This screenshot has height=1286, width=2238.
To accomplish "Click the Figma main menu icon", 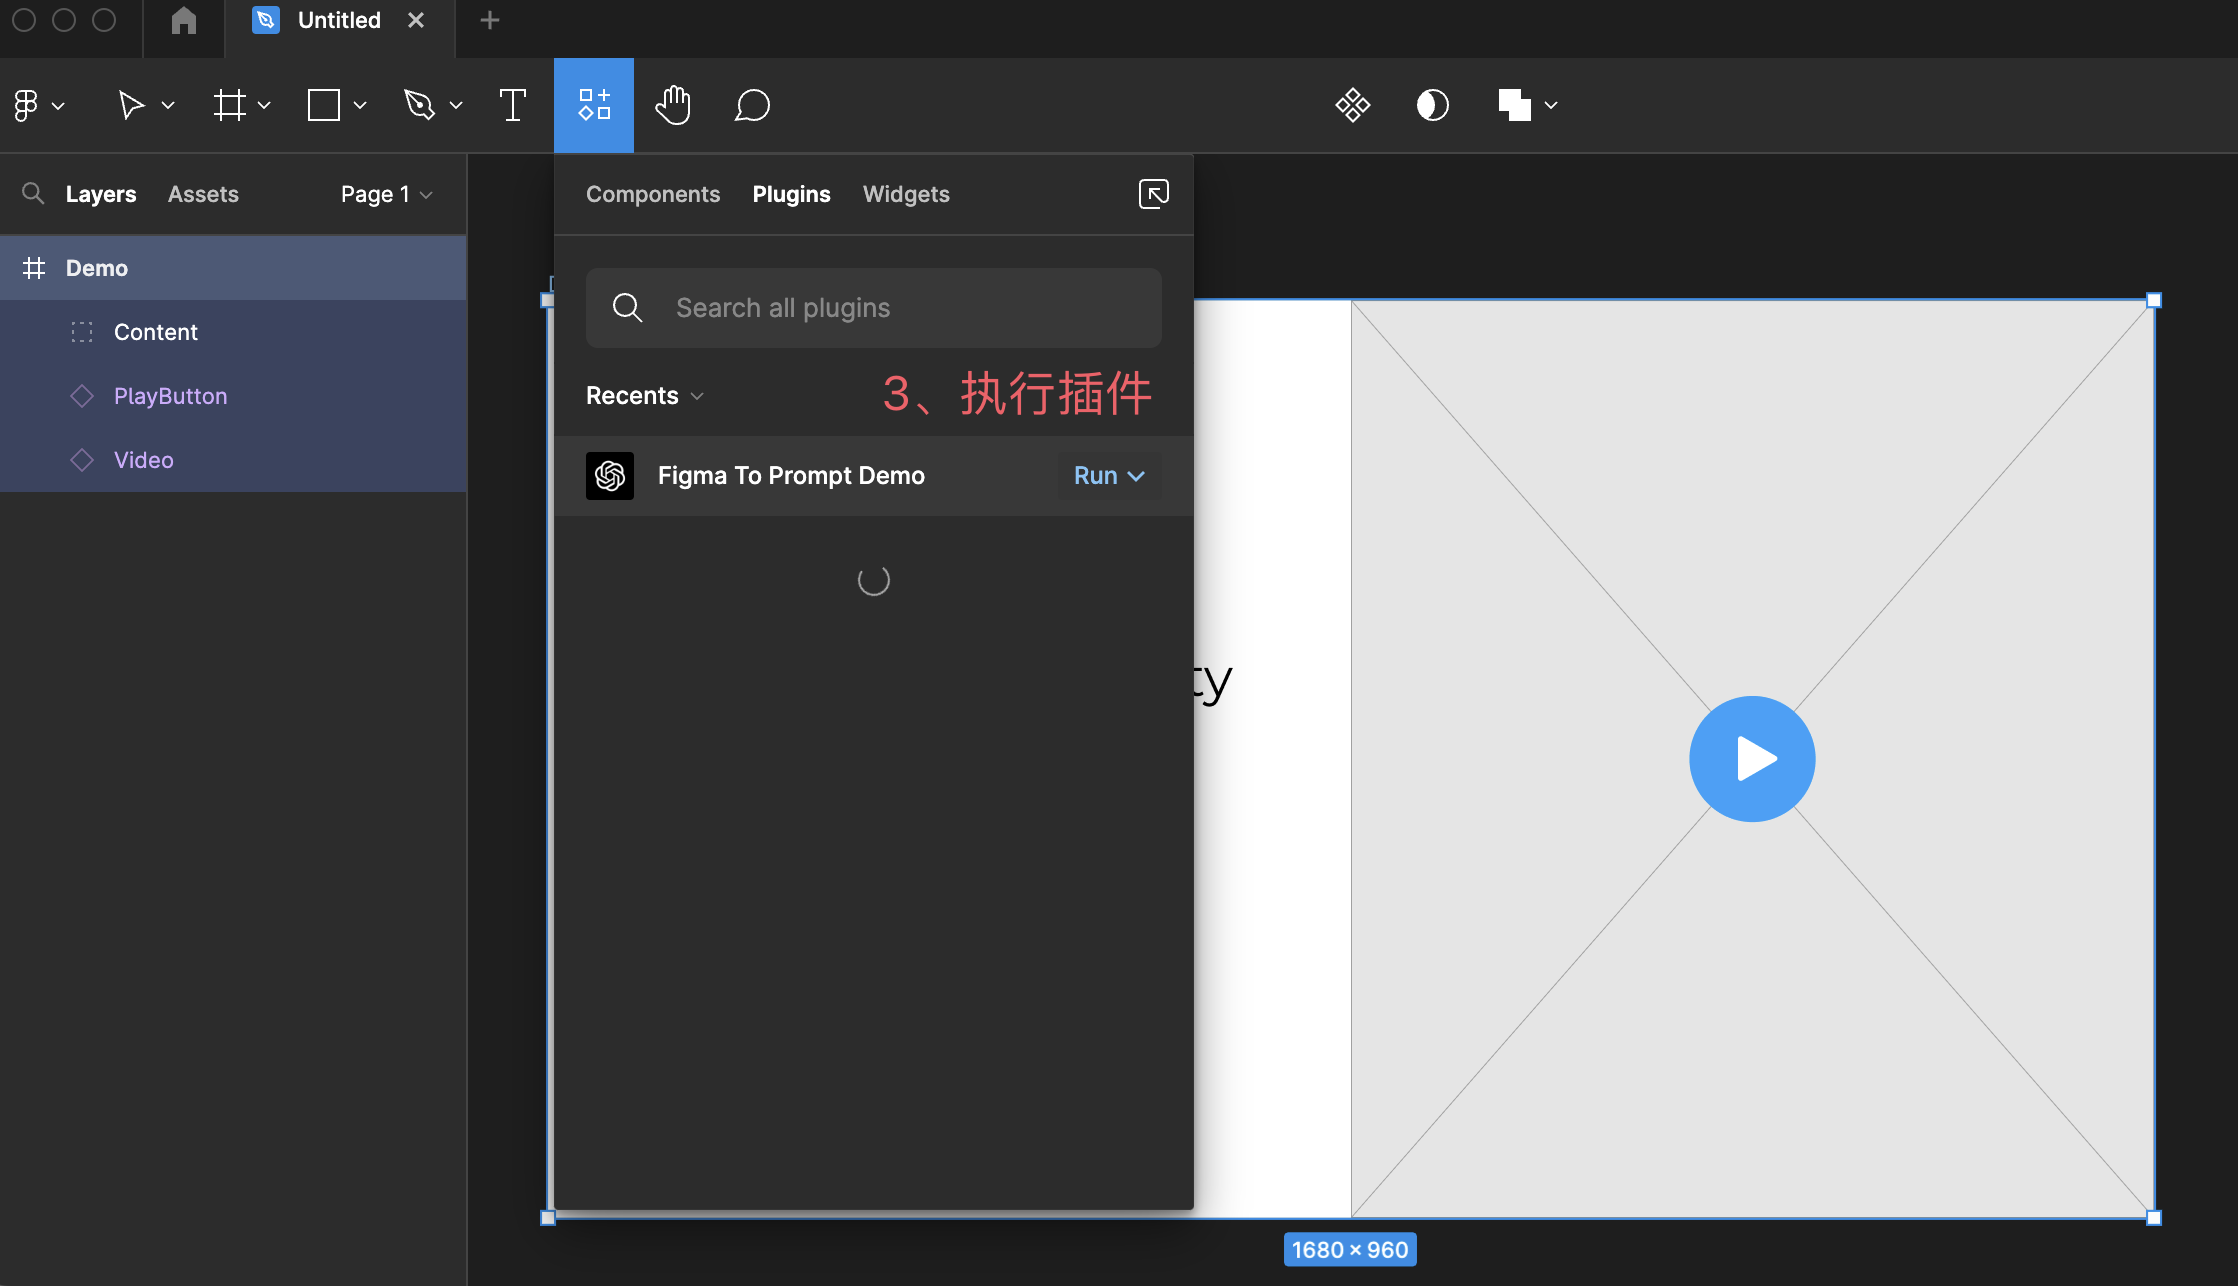I will pos(27,105).
